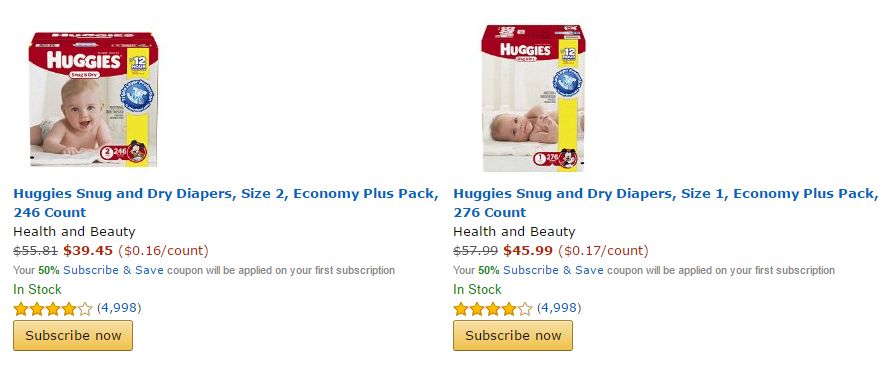Click the 246 Count line of the title

[49, 213]
